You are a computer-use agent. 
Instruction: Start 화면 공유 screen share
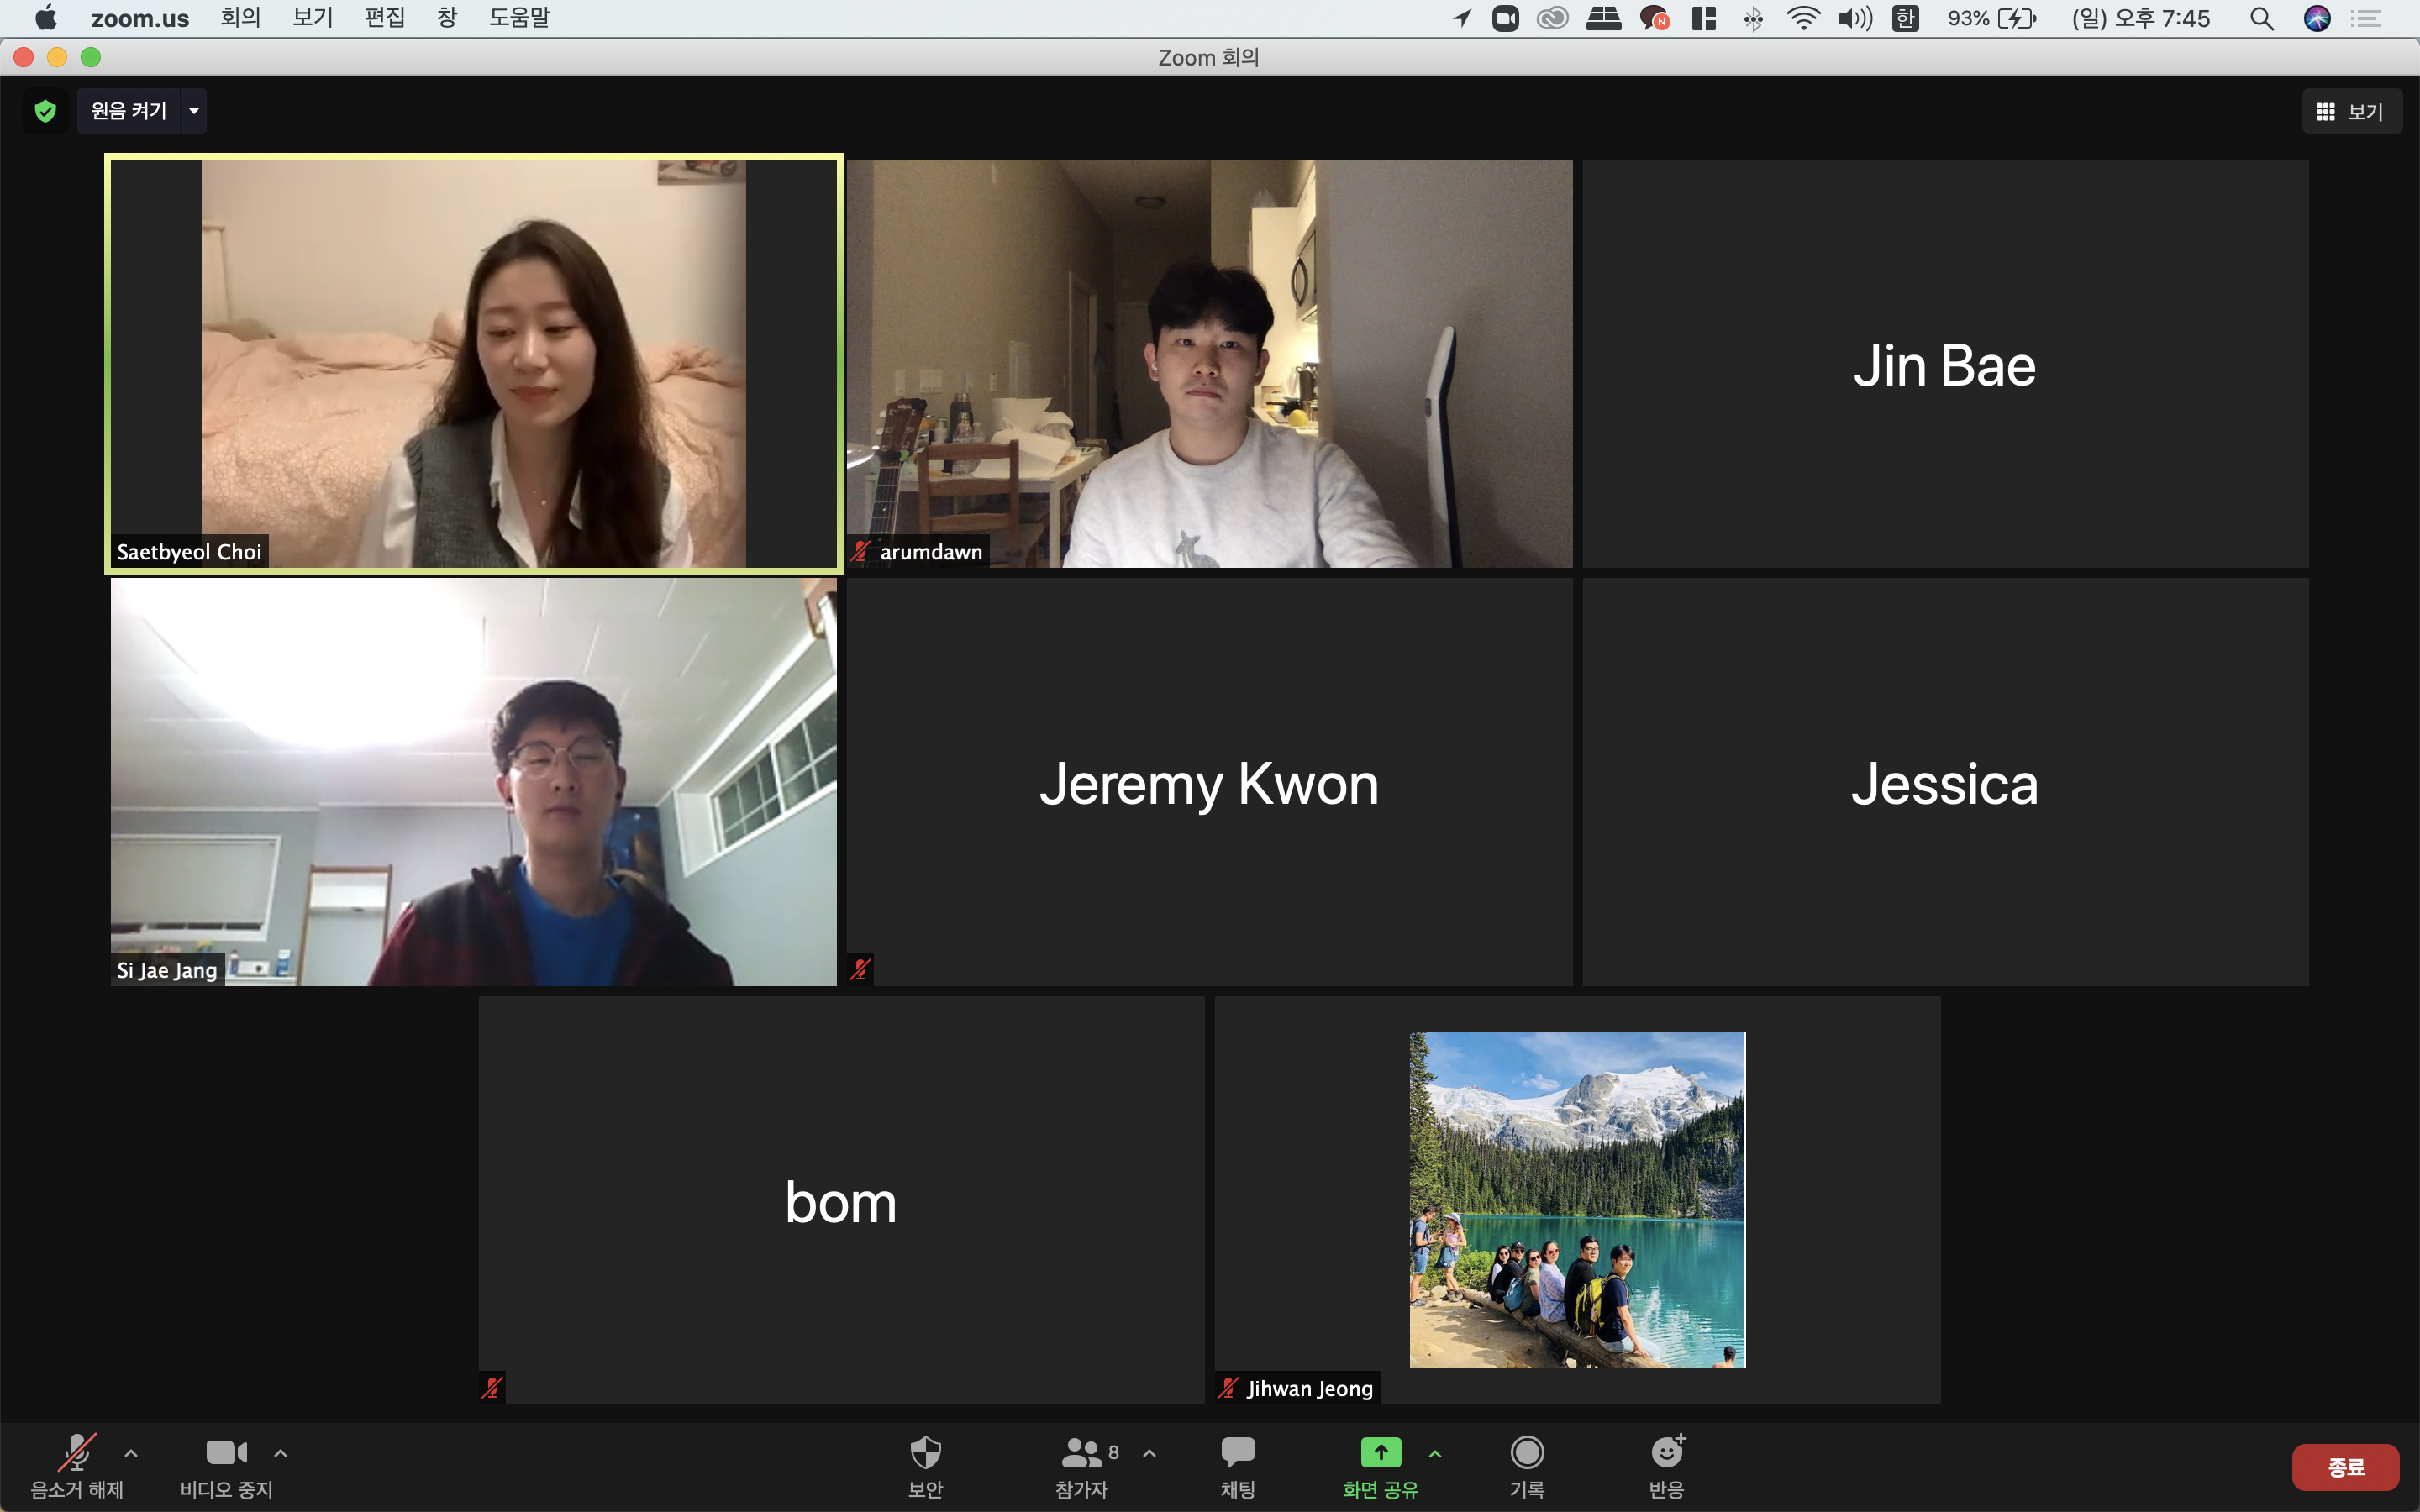[x=1380, y=1466]
